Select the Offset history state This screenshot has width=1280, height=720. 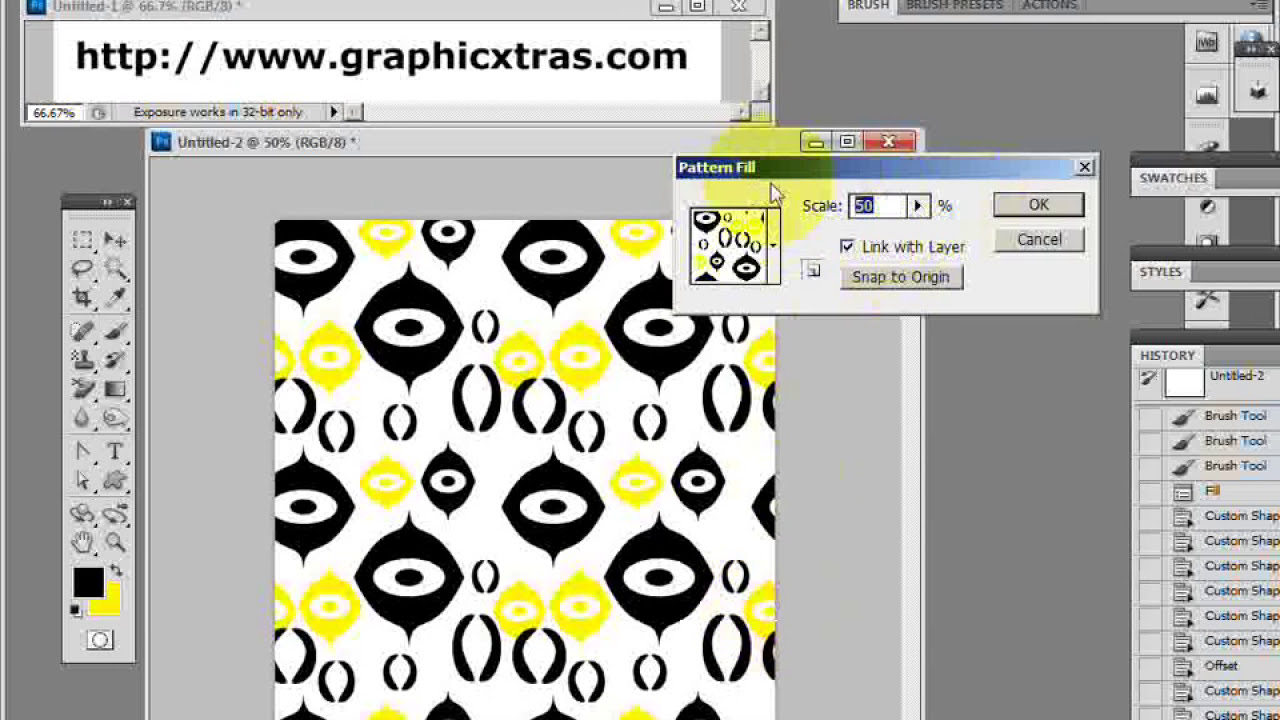pos(1222,666)
